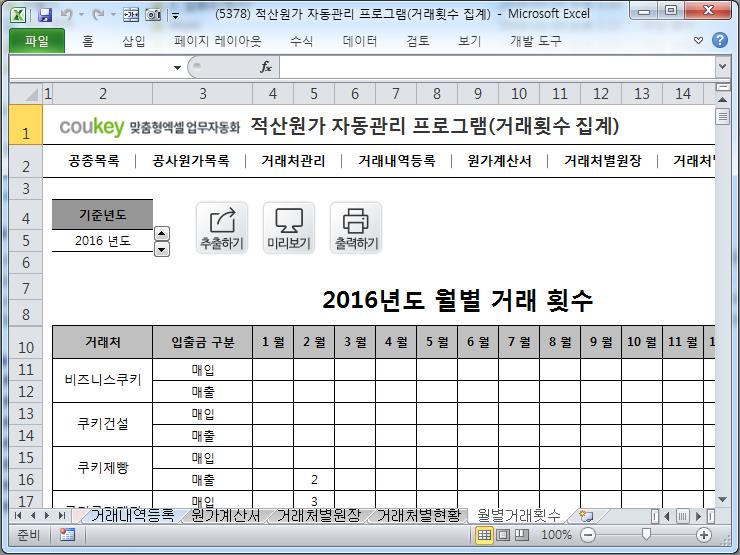Switch to Normal view in status bar

click(484, 535)
